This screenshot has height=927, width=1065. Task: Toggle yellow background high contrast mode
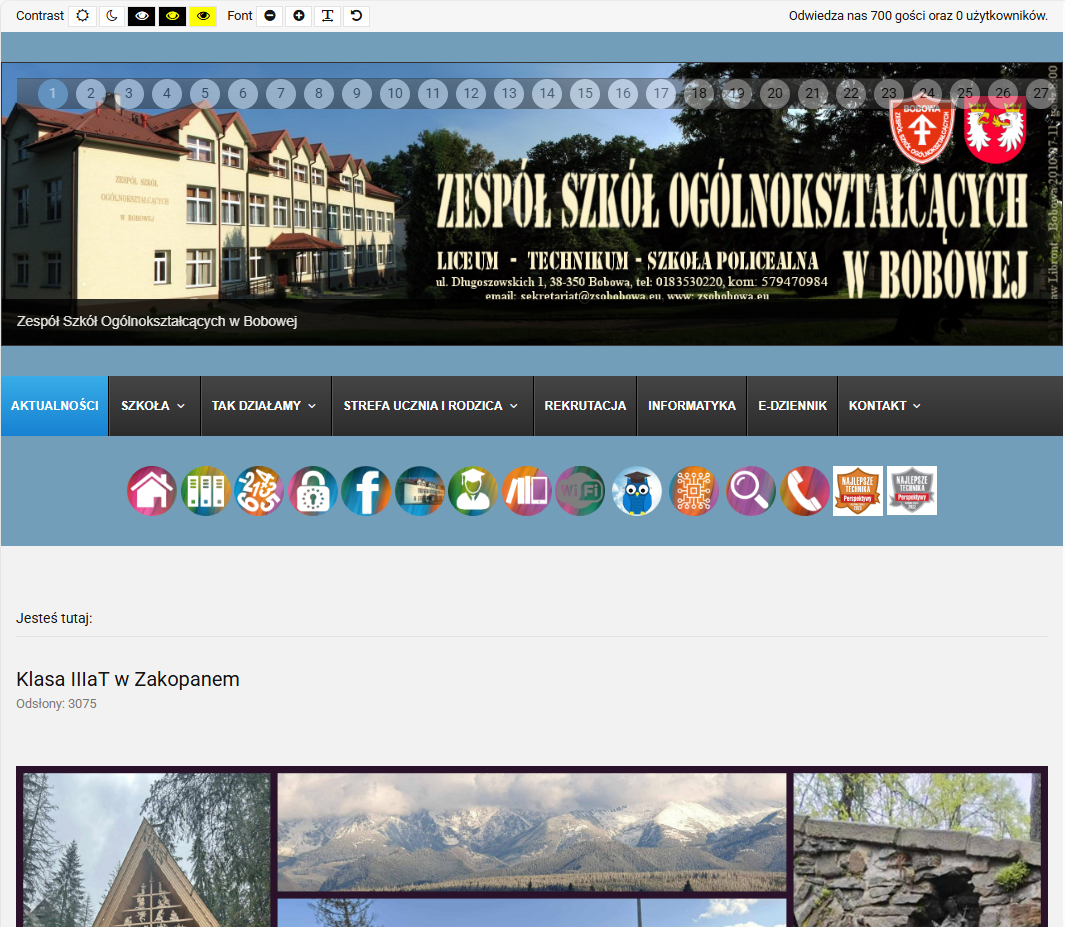(203, 16)
